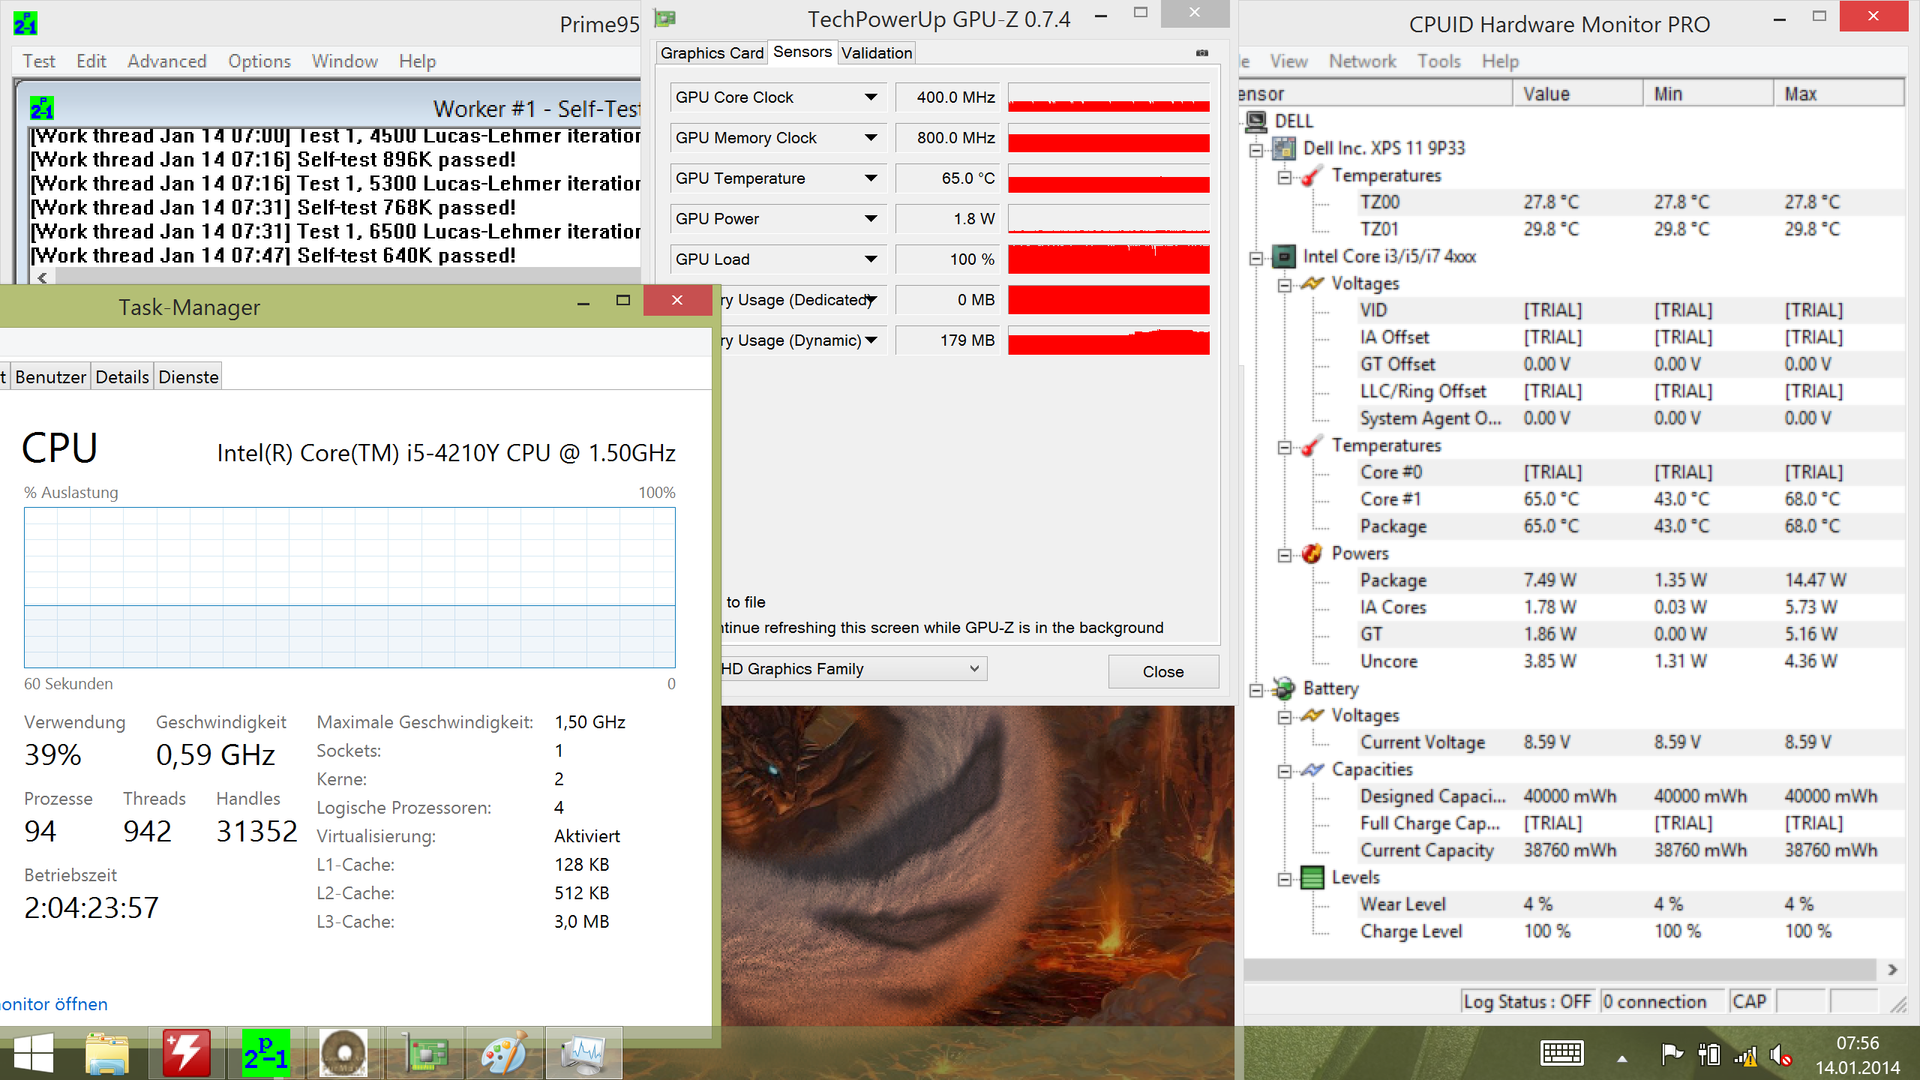This screenshot has height=1080, width=1920.
Task: Open the Details tab in Task-Manager
Action: click(x=122, y=377)
